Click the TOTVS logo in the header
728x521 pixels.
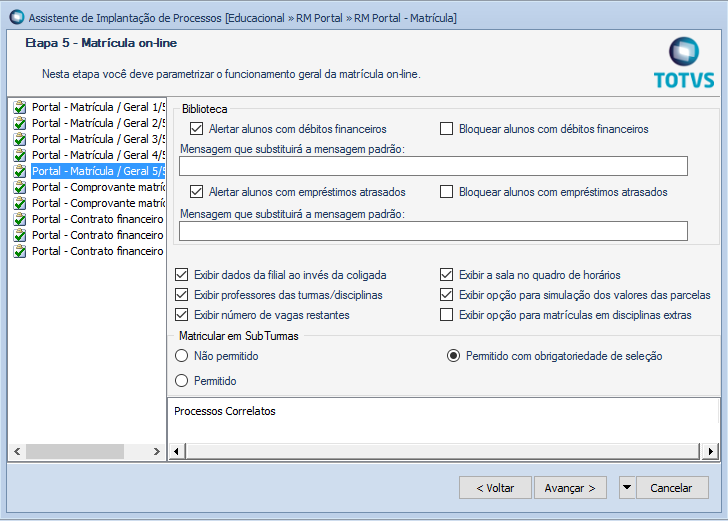coord(684,64)
